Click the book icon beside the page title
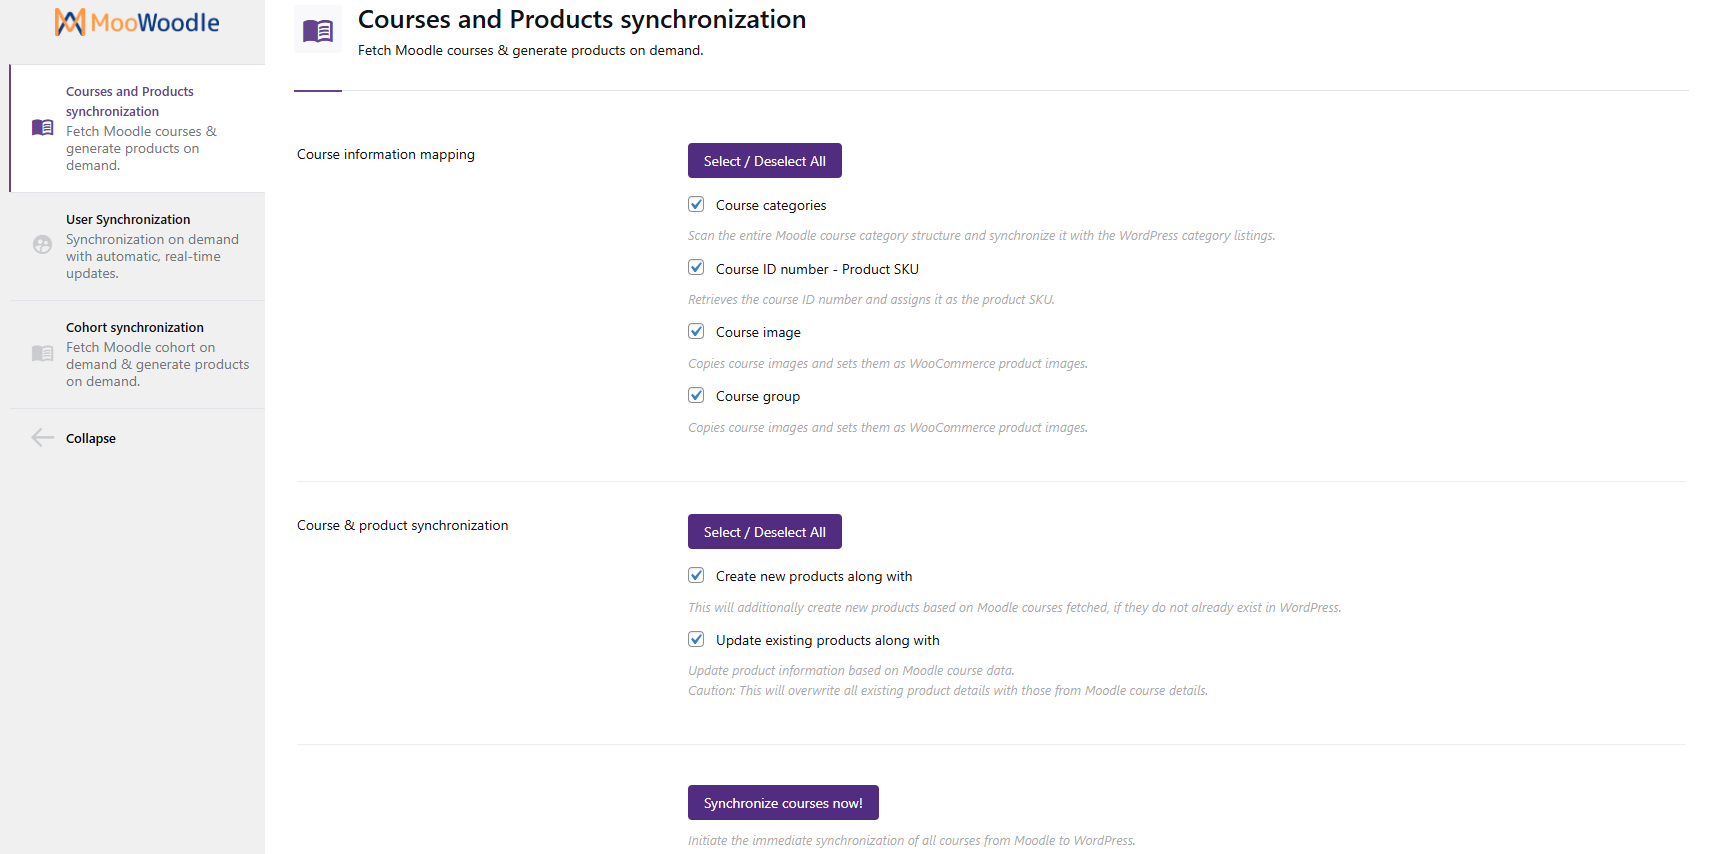Image resolution: width=1717 pixels, height=854 pixels. tap(318, 31)
